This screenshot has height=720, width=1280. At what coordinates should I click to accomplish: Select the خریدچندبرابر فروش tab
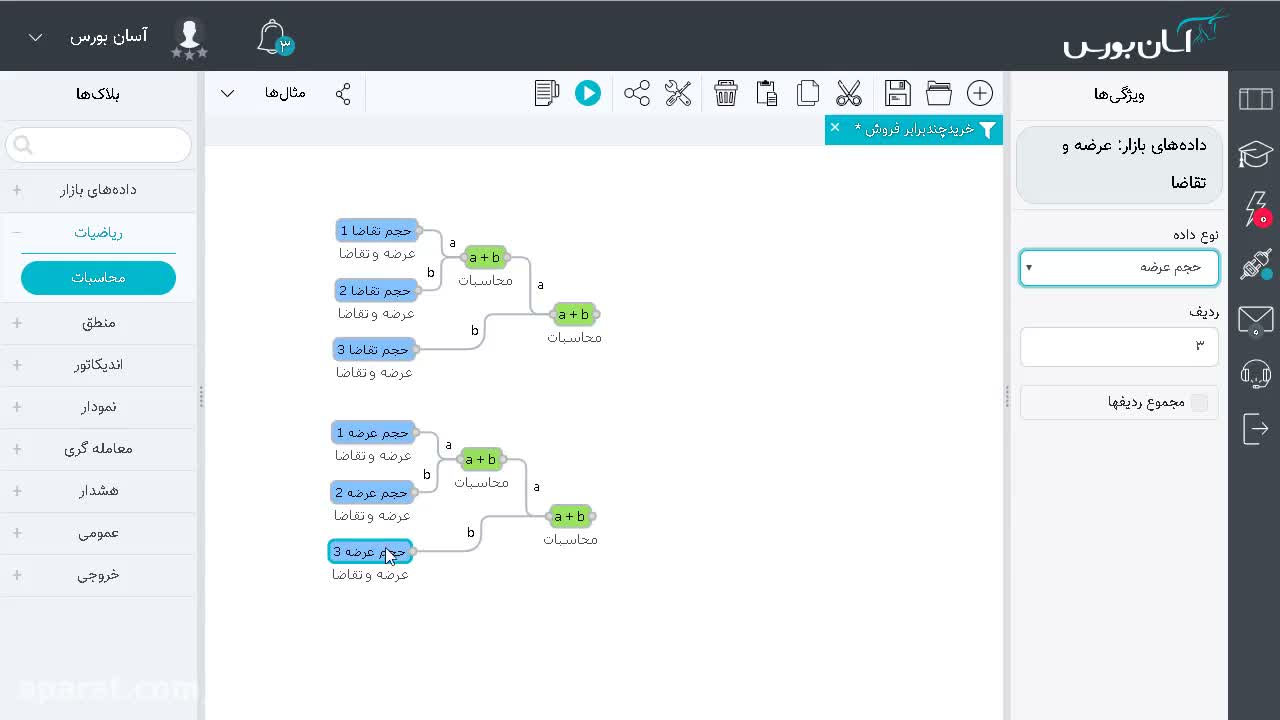[914, 129]
